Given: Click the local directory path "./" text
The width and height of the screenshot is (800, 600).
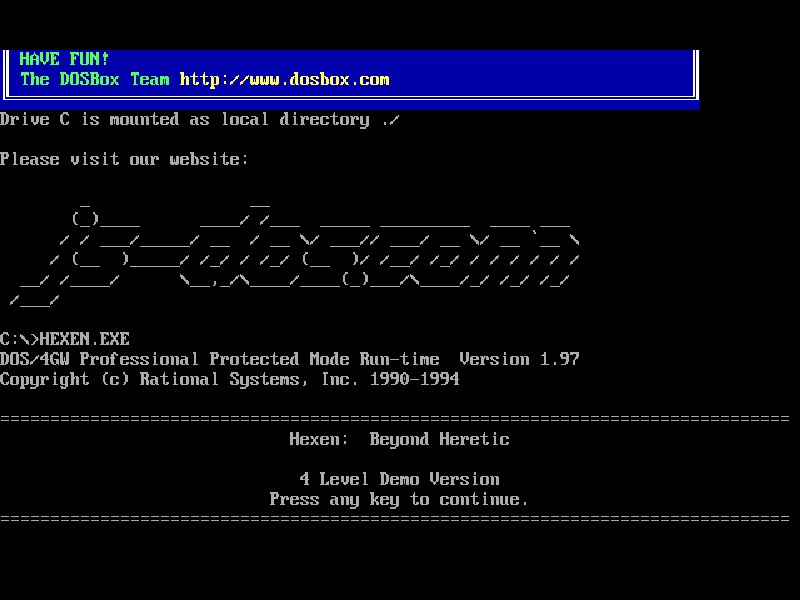Looking at the screenshot, I should pyautogui.click(x=390, y=119).
